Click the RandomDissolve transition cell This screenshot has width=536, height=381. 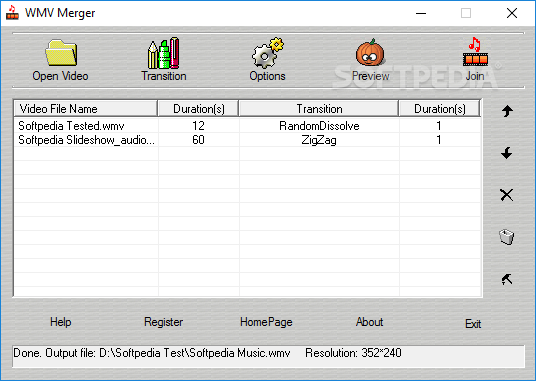click(319, 126)
